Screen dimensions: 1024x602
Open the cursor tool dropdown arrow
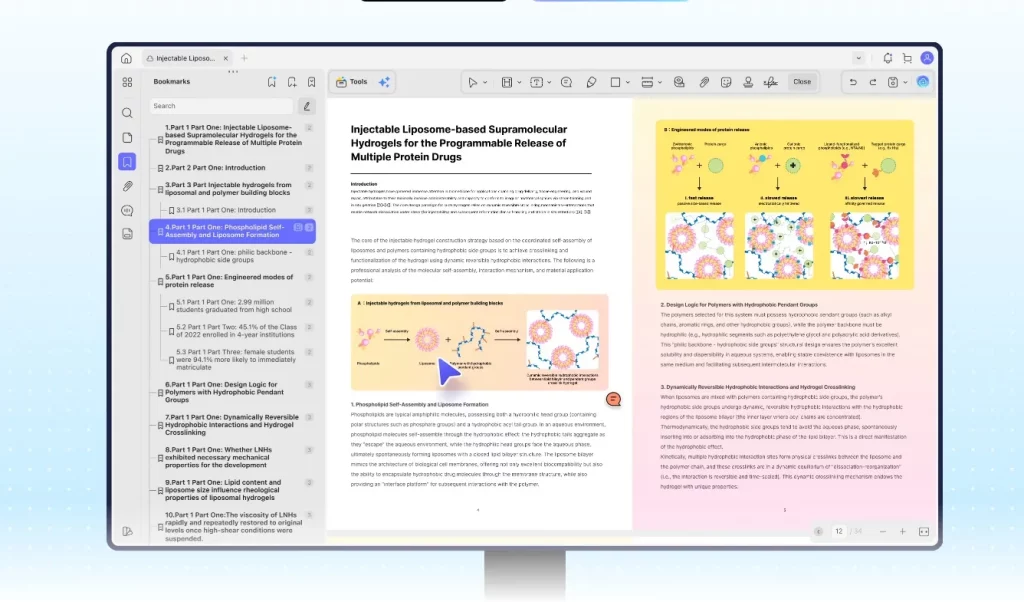pos(485,83)
